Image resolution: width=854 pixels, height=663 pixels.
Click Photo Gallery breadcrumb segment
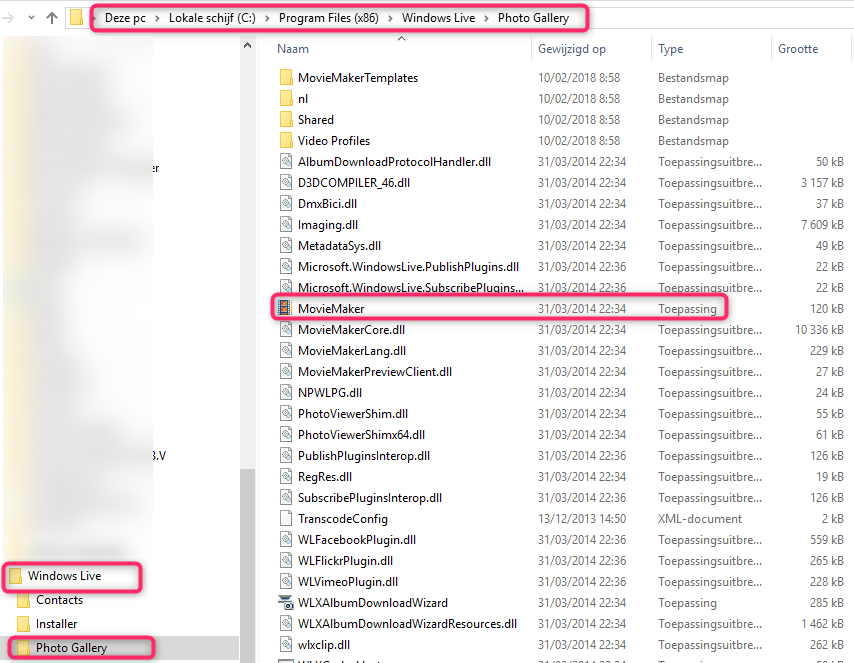coord(533,18)
